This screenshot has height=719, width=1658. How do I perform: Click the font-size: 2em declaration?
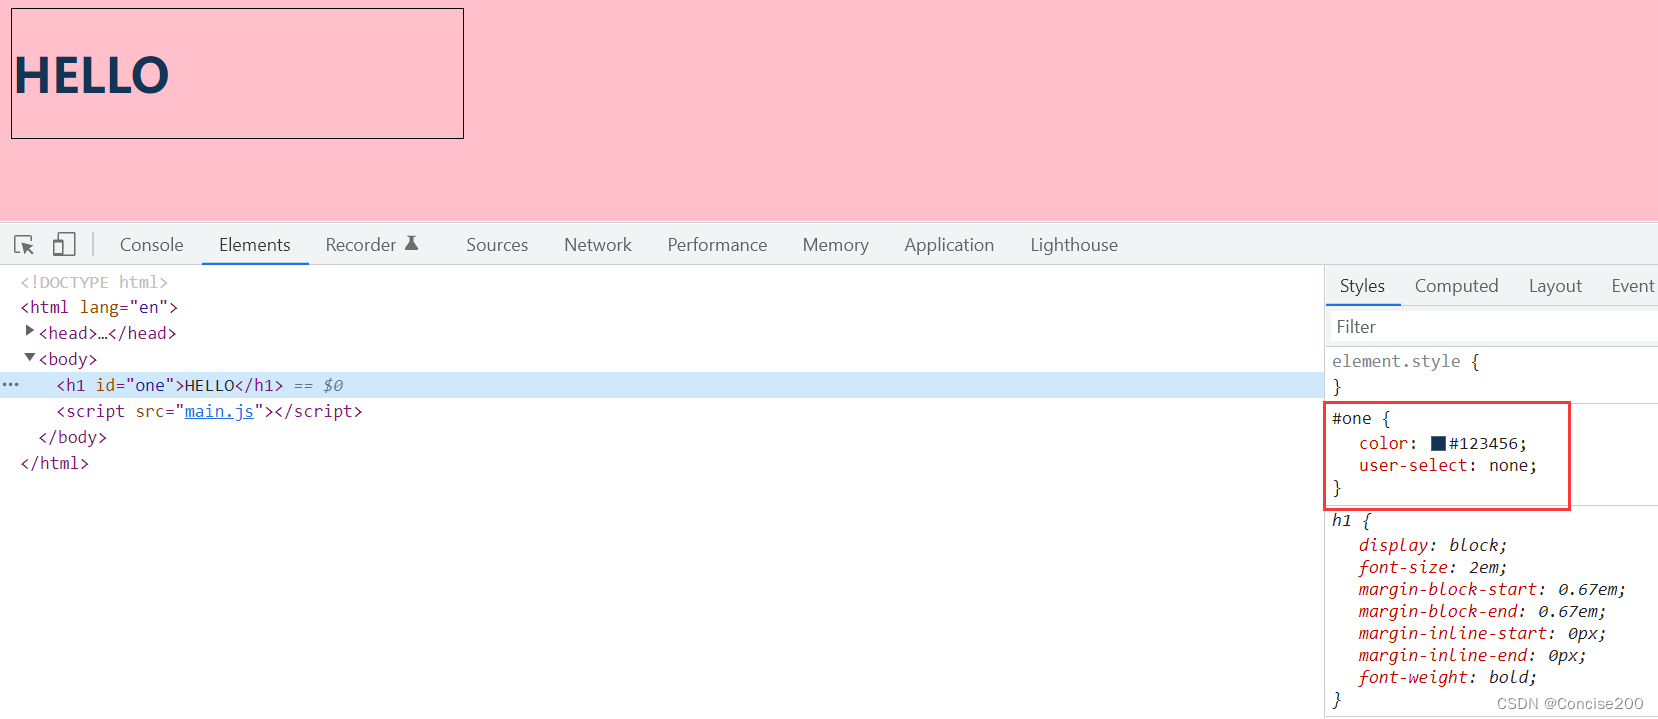[x=1432, y=567]
